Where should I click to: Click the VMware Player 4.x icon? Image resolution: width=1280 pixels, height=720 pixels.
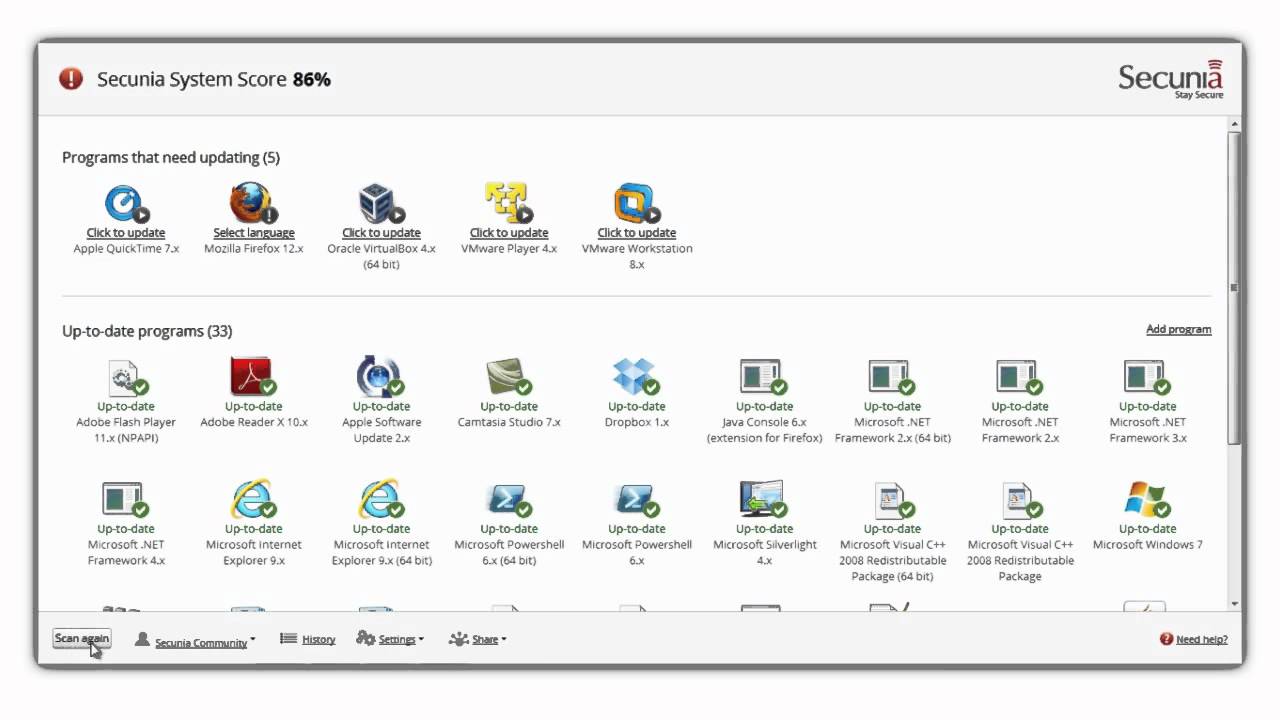pos(509,204)
